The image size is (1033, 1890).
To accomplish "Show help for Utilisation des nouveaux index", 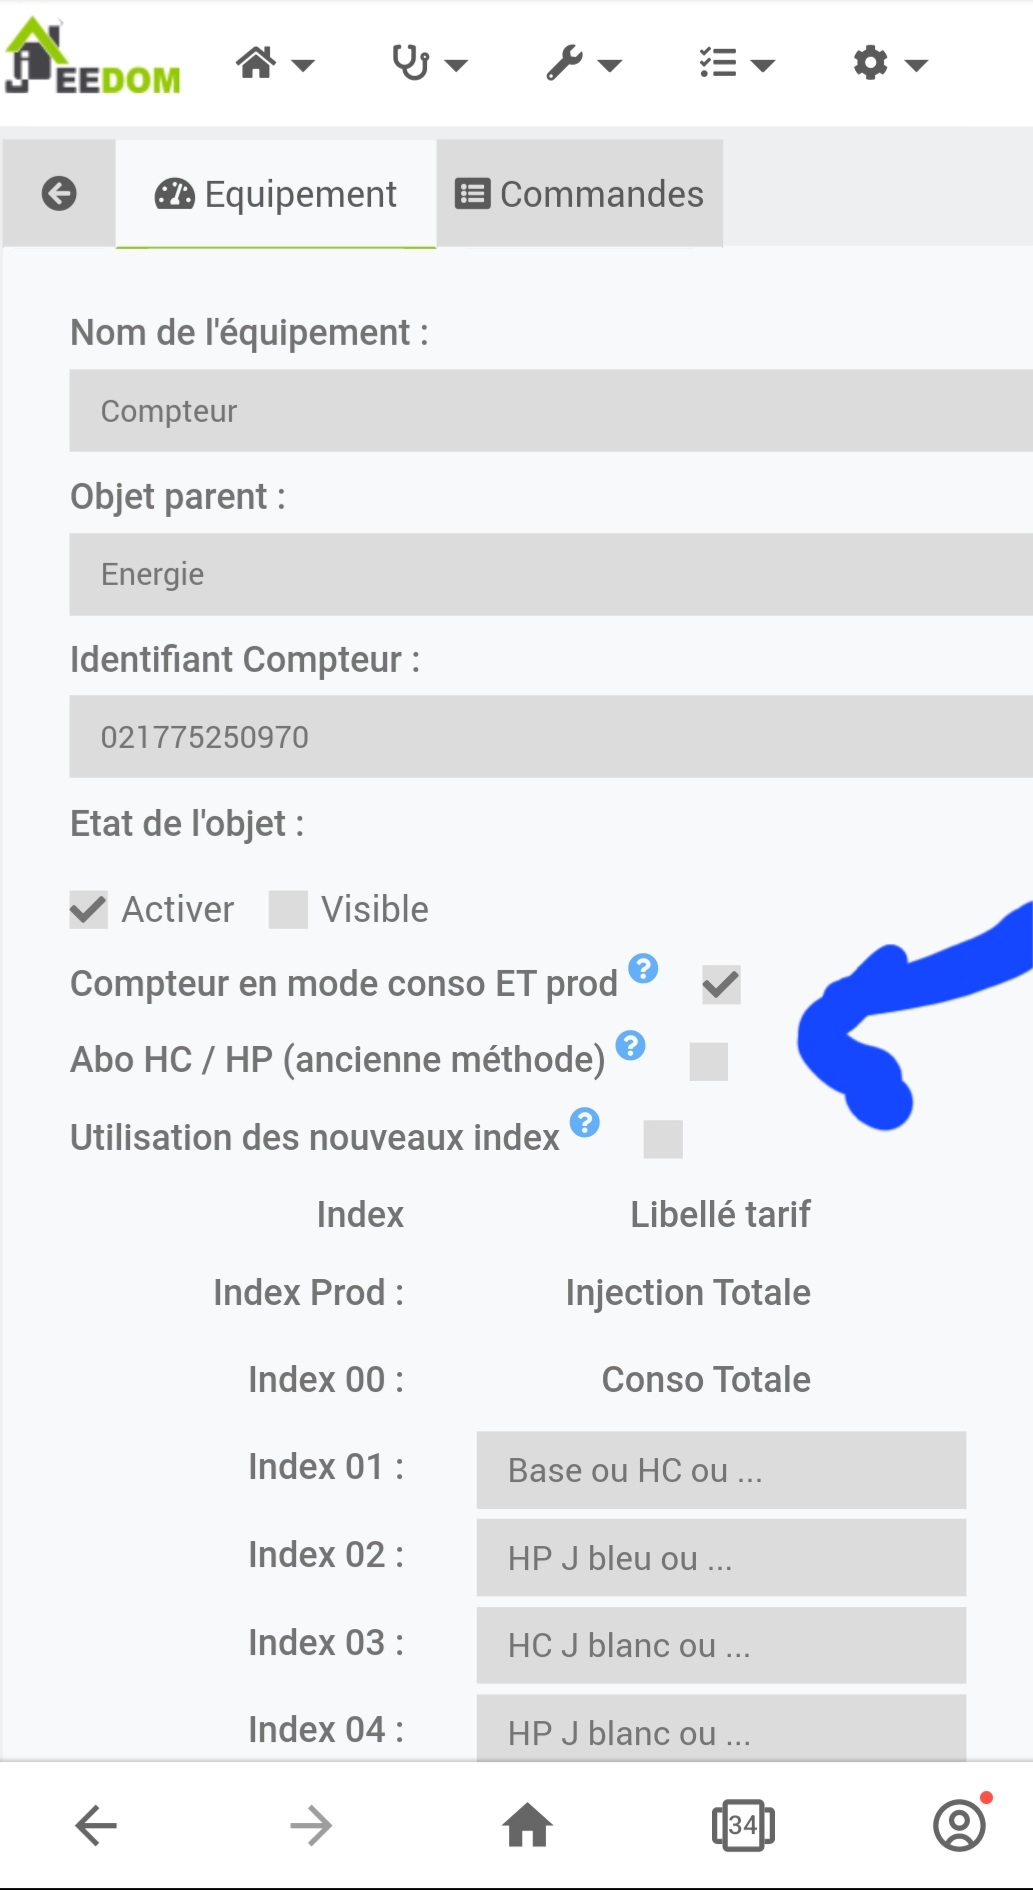I will [x=585, y=1122].
